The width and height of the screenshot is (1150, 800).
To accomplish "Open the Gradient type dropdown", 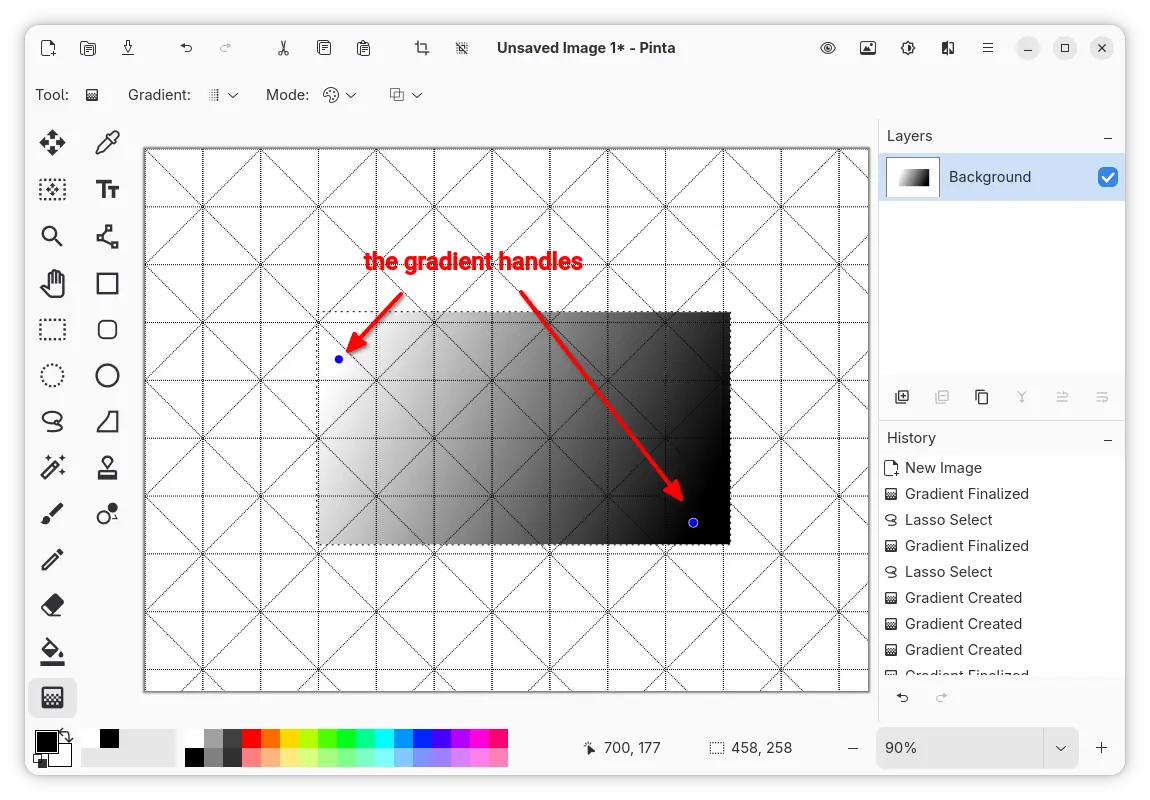I will (223, 95).
